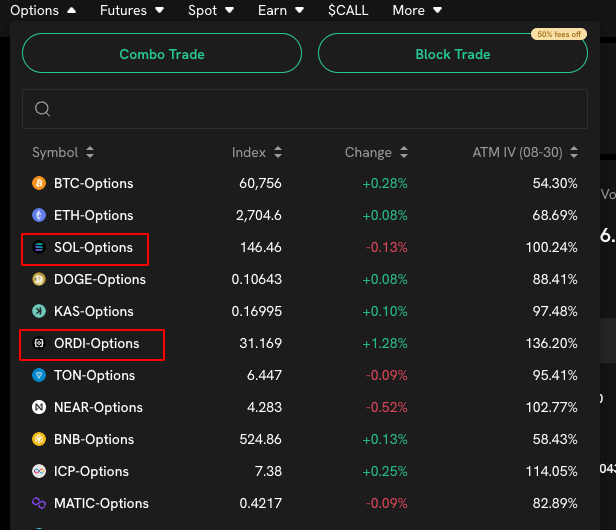Open the $CALL menu item
The width and height of the screenshot is (616, 530).
pos(348,11)
